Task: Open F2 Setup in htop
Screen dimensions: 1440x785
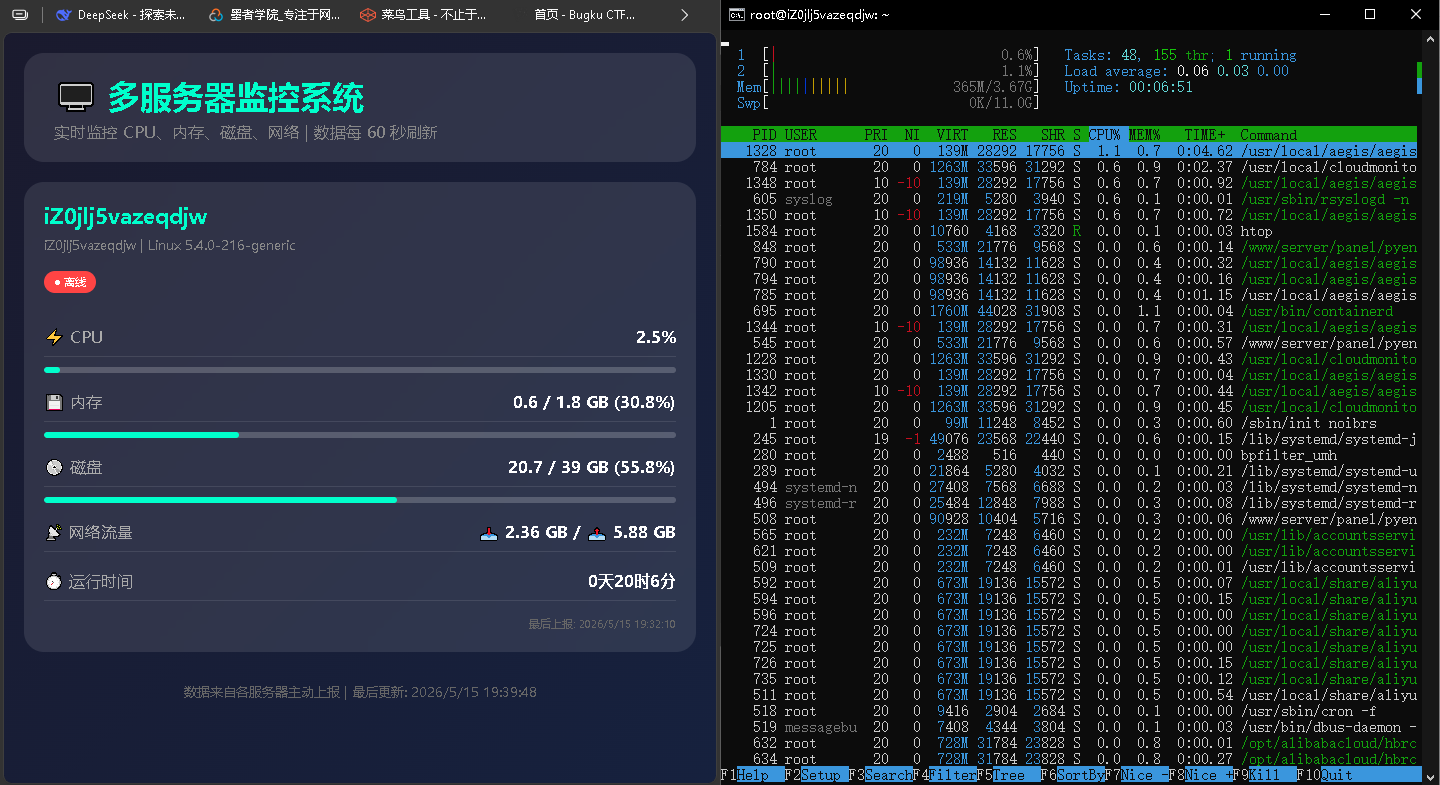Action: pyautogui.click(x=813, y=775)
